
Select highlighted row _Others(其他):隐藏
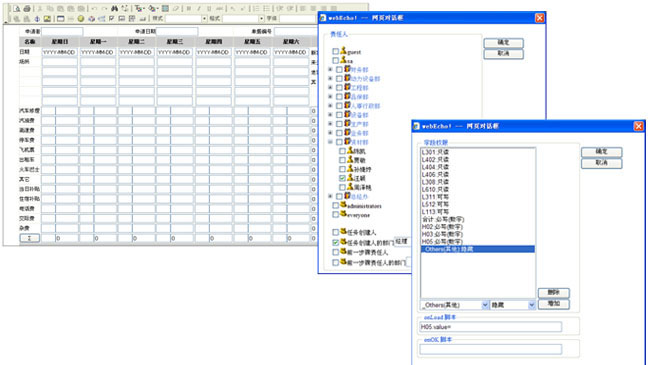pos(478,249)
